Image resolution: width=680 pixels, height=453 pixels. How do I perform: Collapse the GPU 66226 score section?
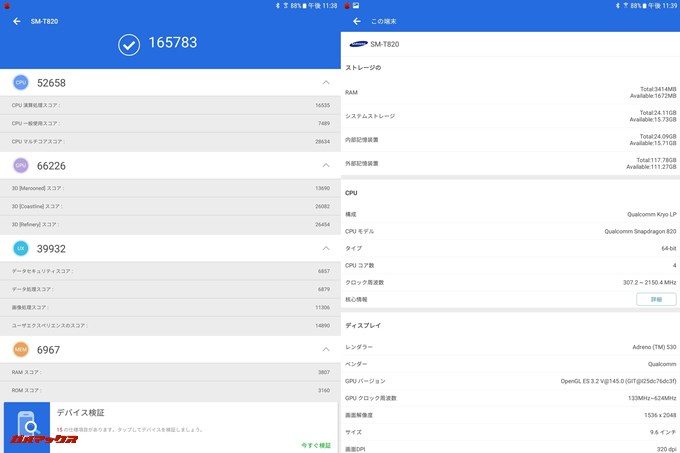click(326, 165)
